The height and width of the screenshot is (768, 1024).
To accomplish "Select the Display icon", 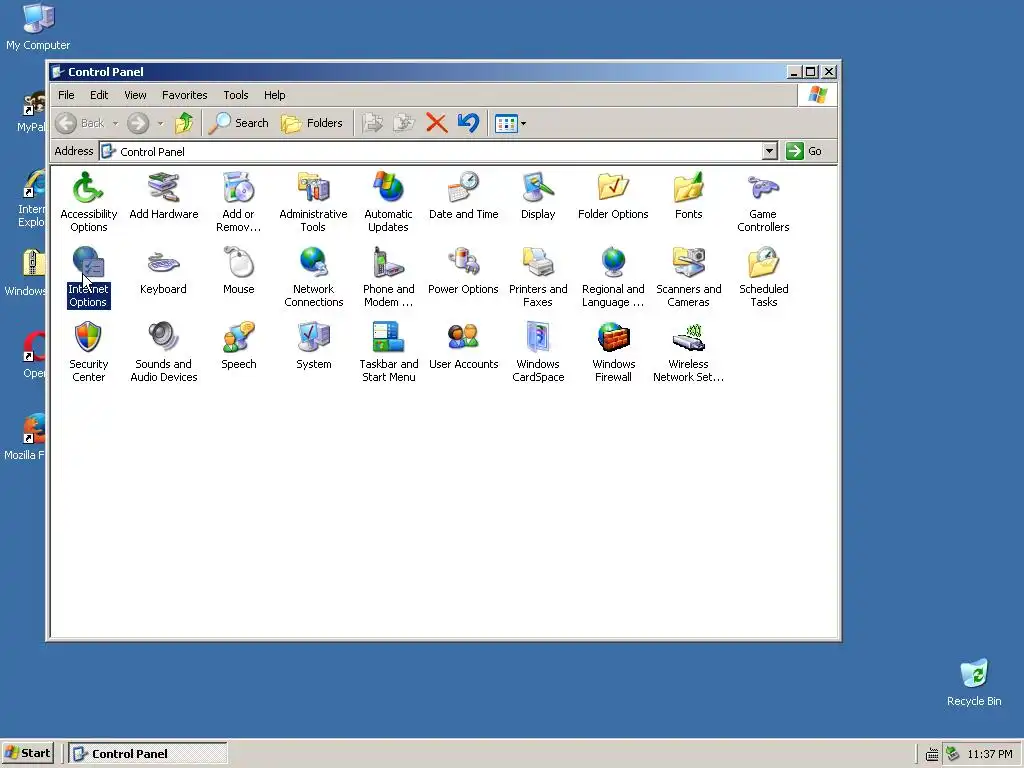I will 538,195.
